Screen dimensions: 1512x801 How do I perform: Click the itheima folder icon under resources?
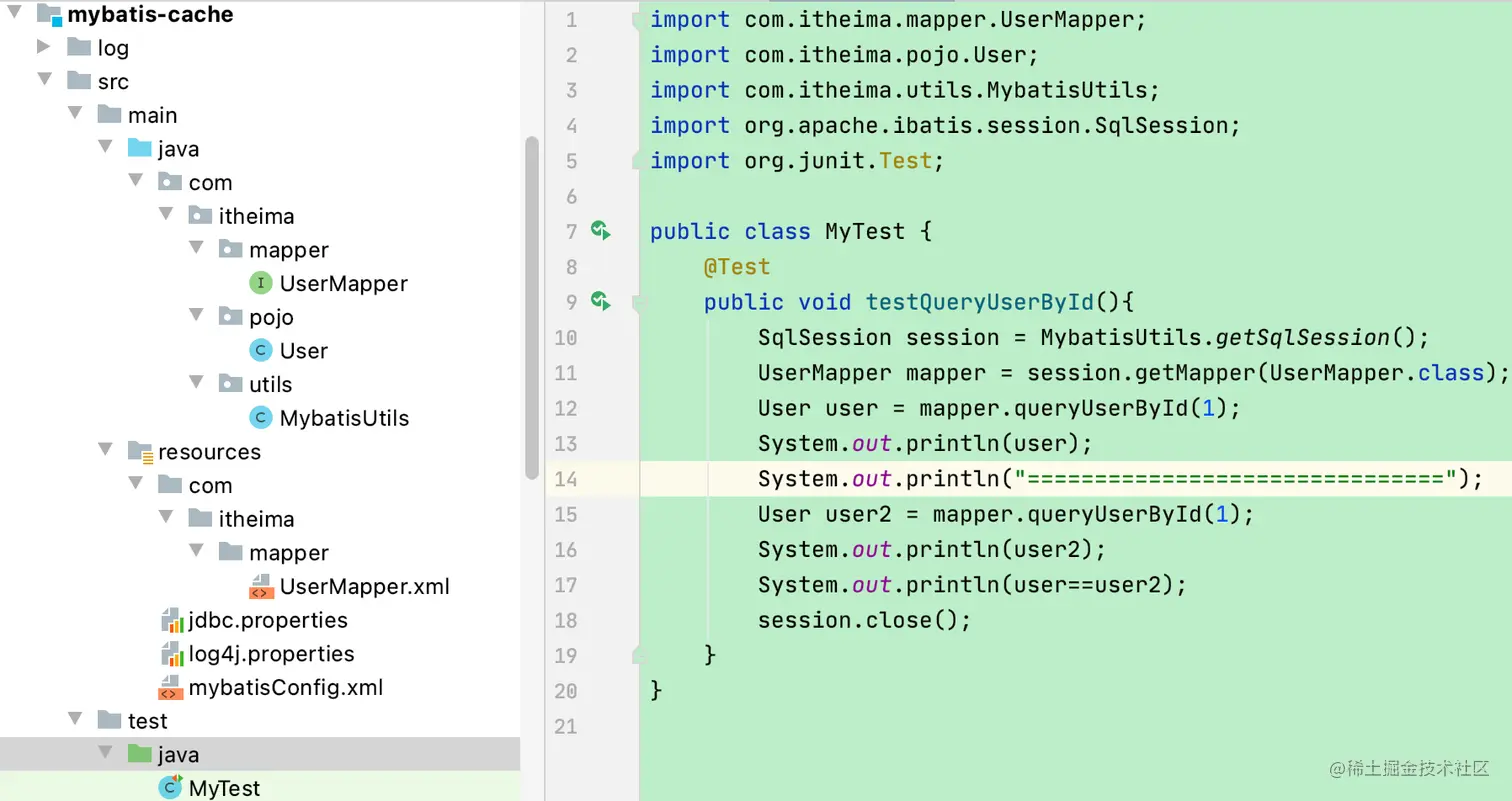tap(200, 519)
